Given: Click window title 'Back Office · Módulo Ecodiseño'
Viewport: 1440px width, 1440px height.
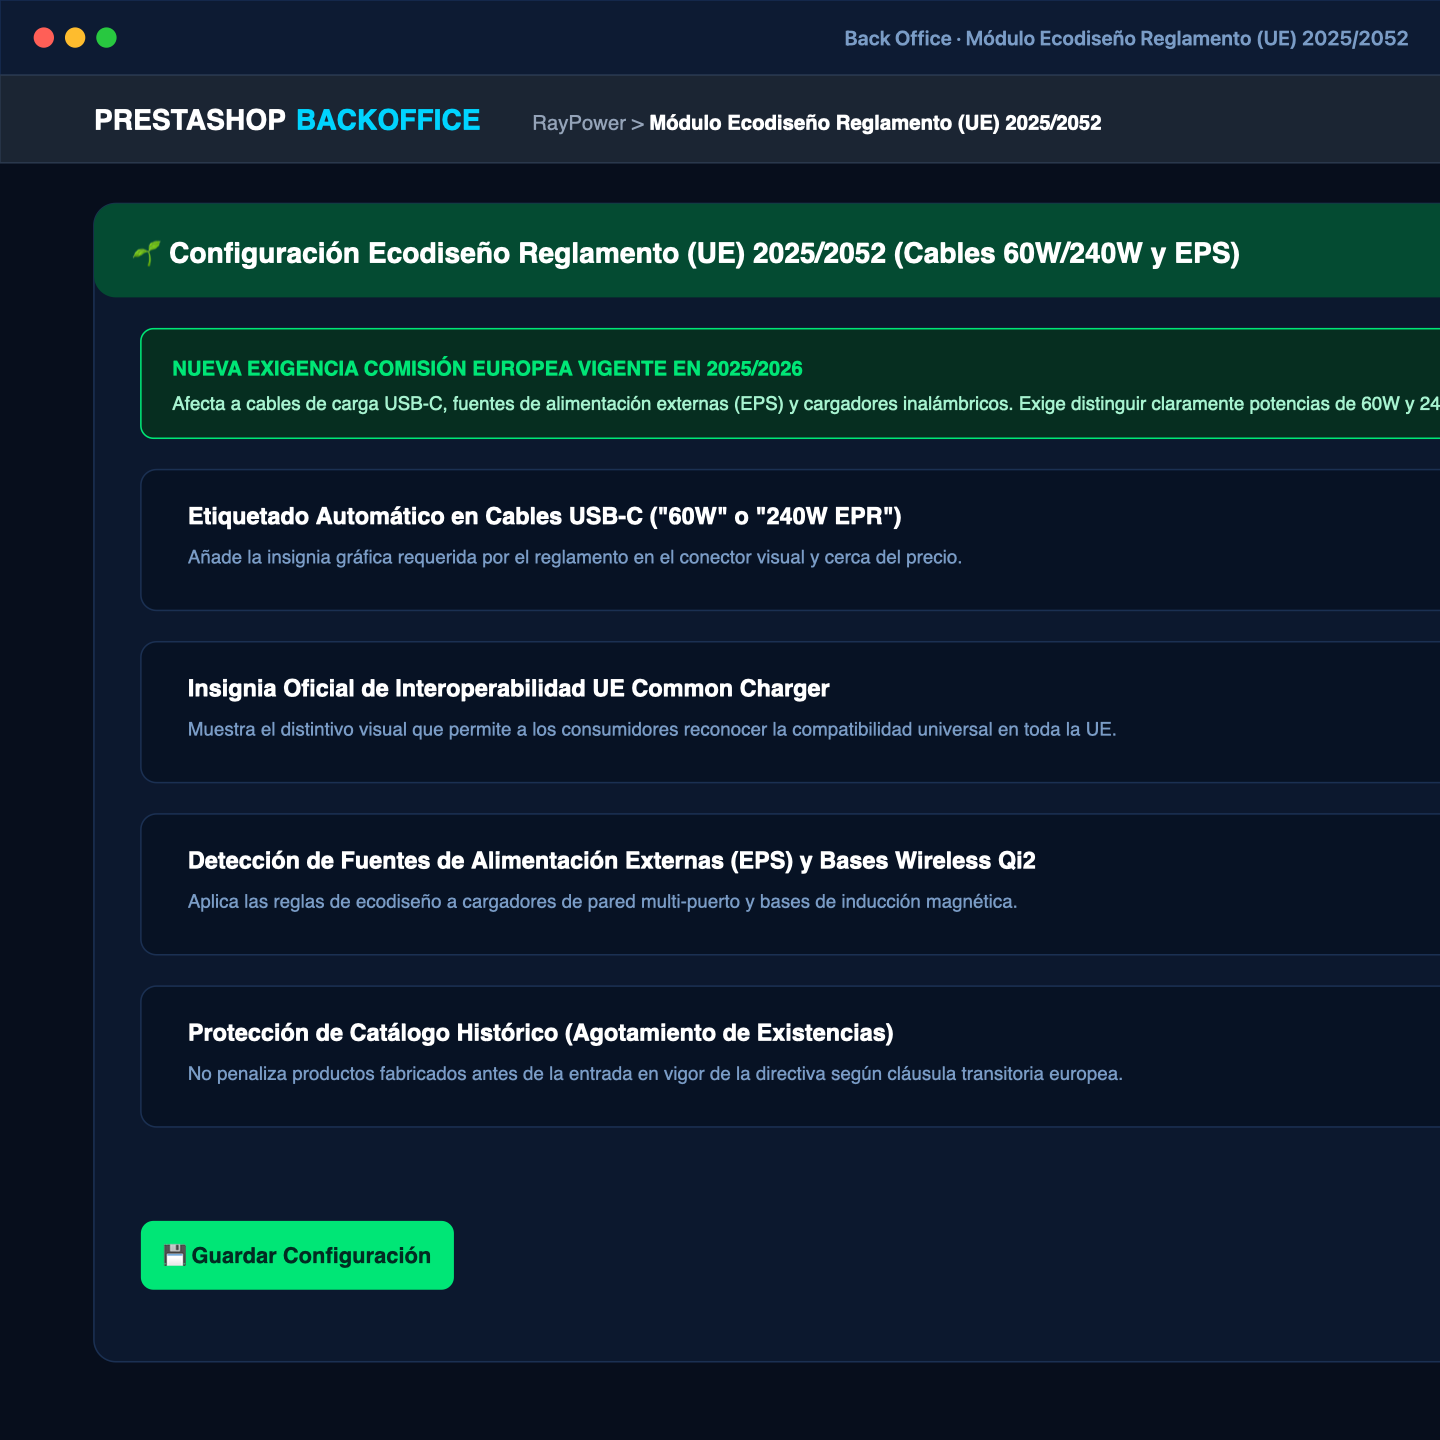Looking at the screenshot, I should tap(1126, 38).
